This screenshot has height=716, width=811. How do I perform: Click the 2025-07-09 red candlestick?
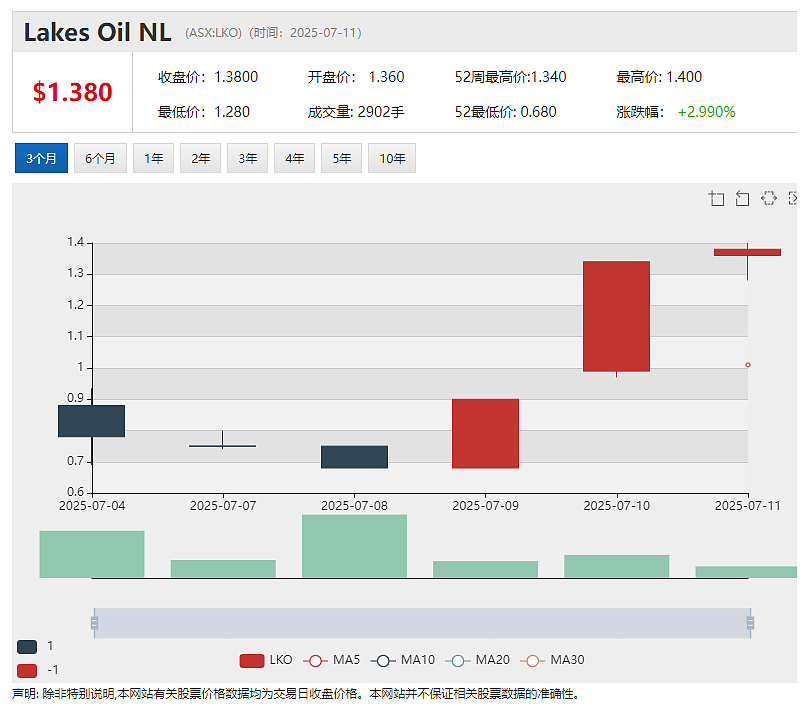point(485,434)
